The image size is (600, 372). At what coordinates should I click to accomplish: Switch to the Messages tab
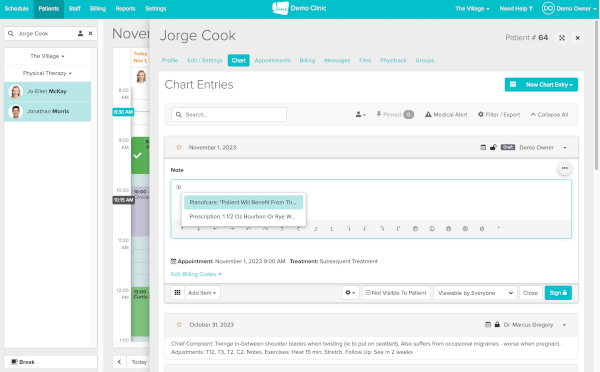[337, 60]
